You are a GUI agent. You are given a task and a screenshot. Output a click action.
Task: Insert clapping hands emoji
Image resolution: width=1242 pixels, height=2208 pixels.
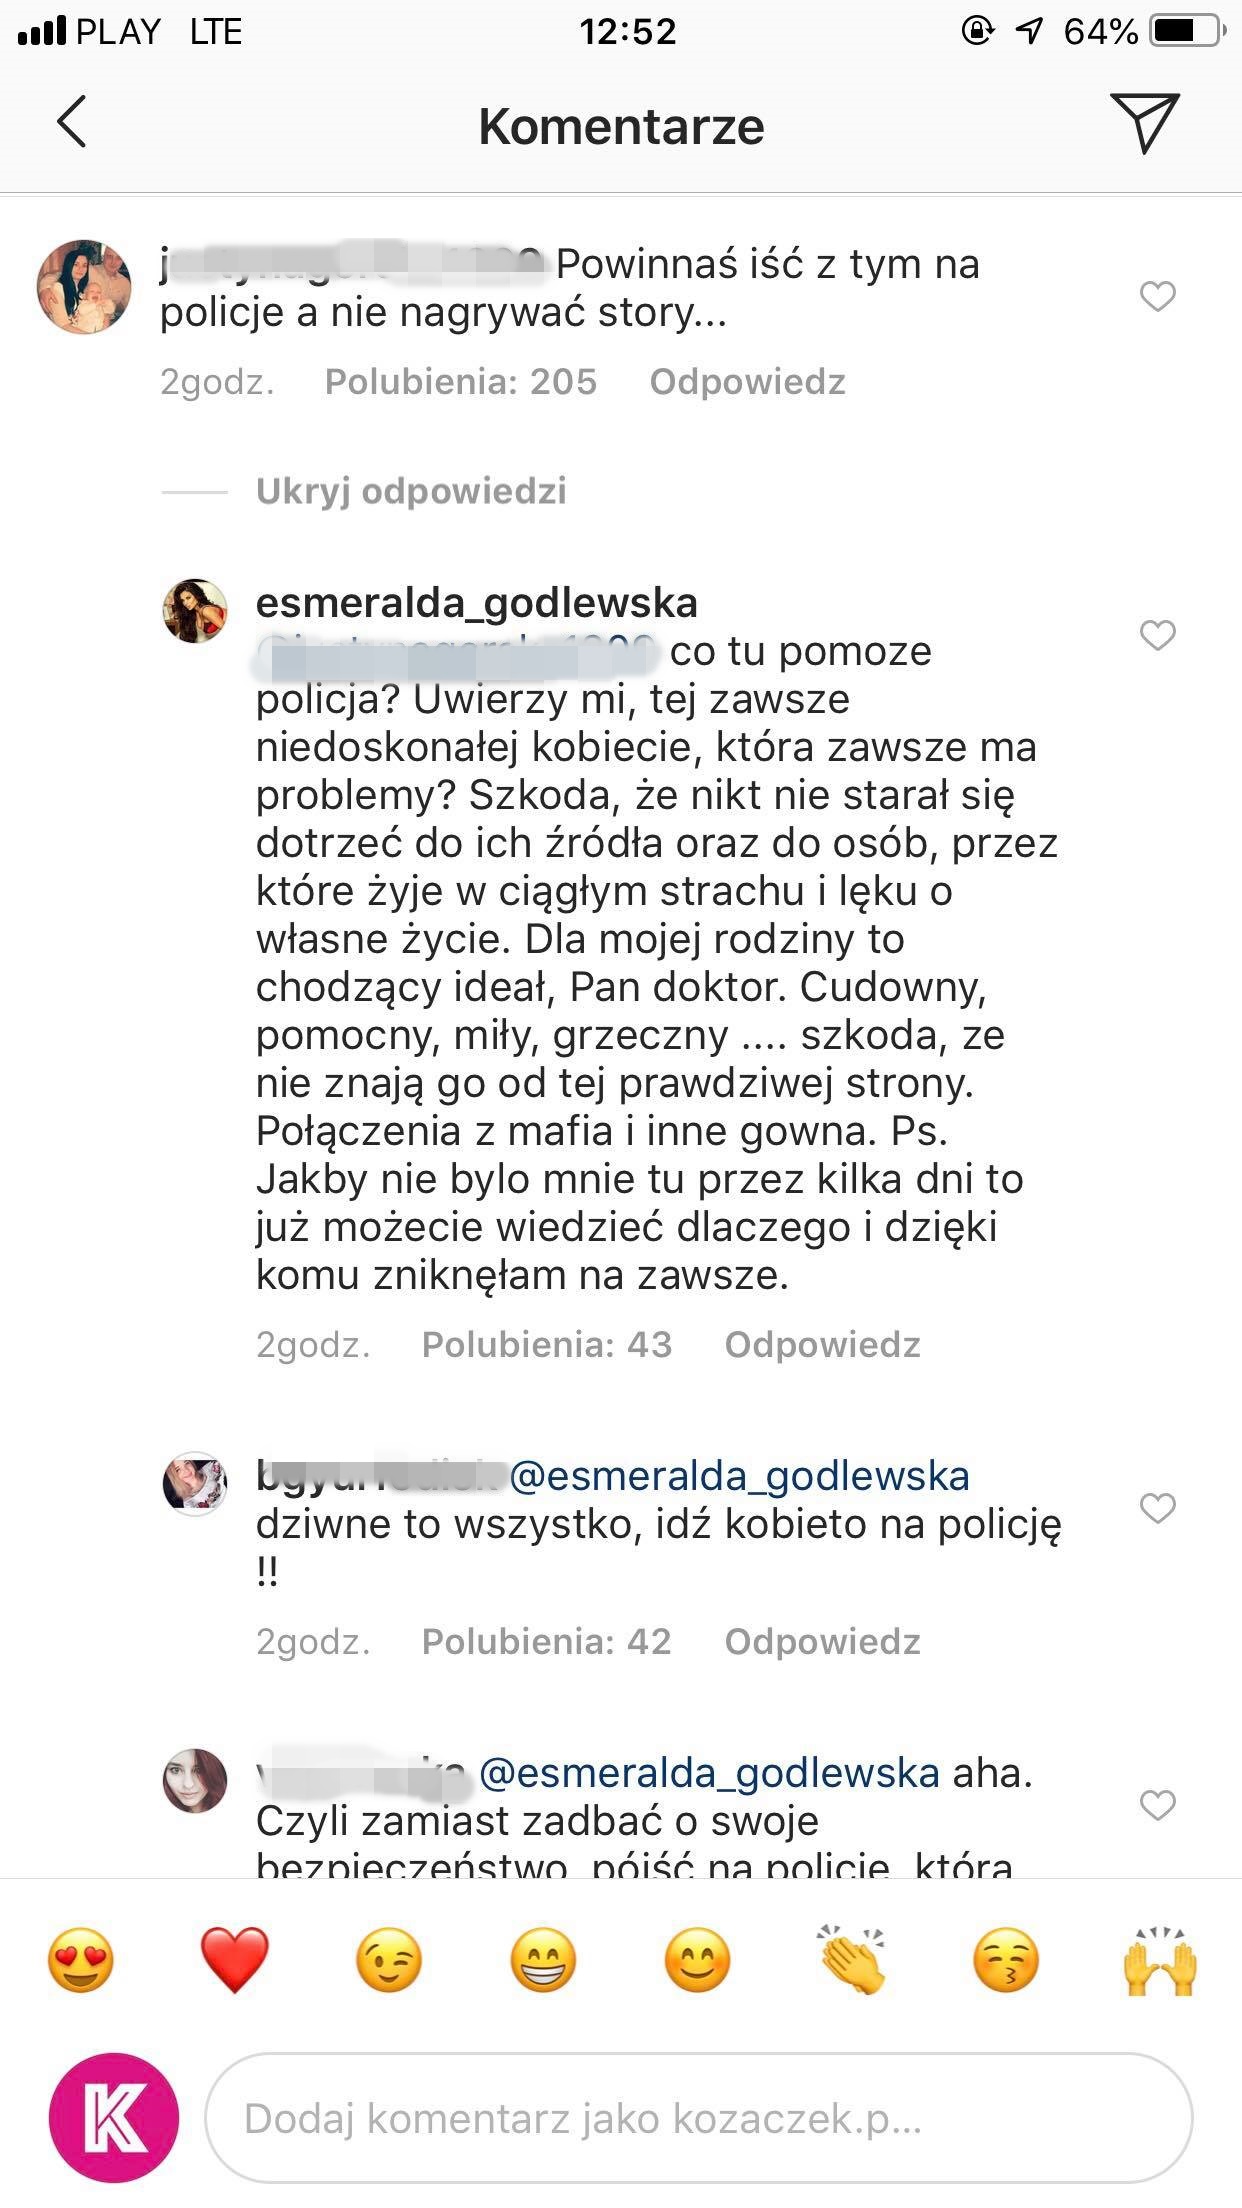click(852, 1959)
